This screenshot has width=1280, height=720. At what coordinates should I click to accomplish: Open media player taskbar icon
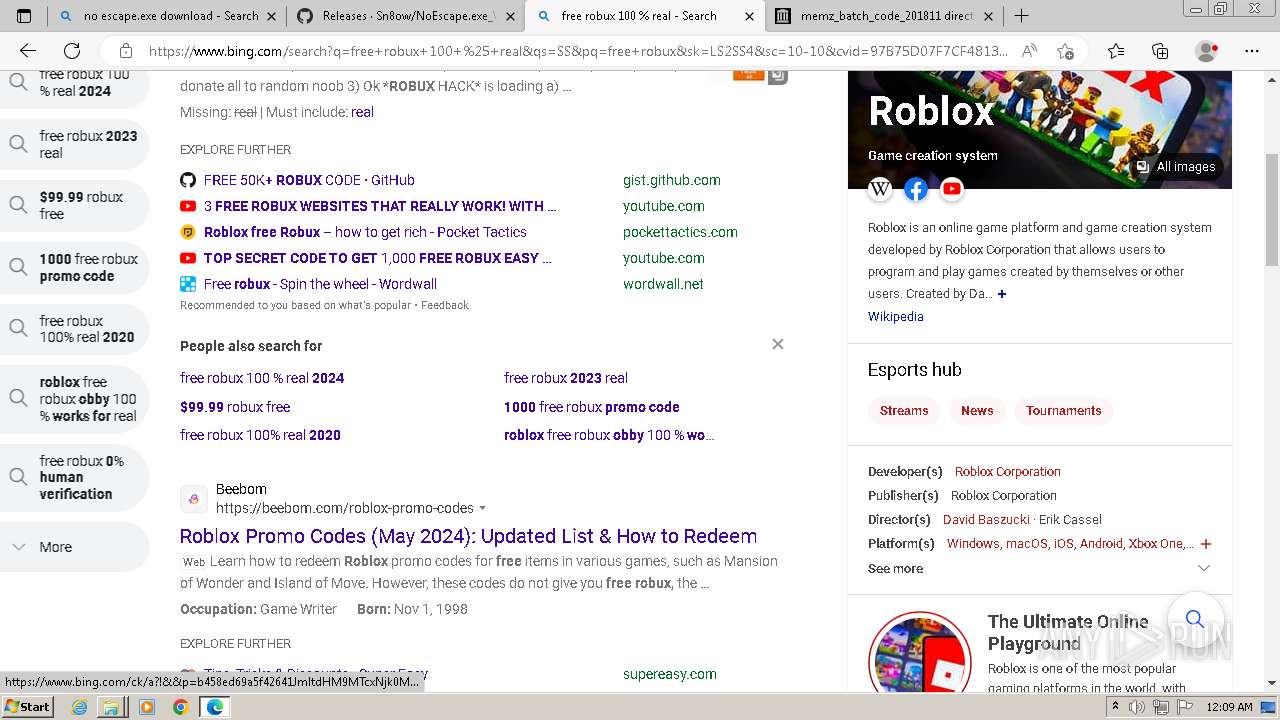click(x=147, y=707)
